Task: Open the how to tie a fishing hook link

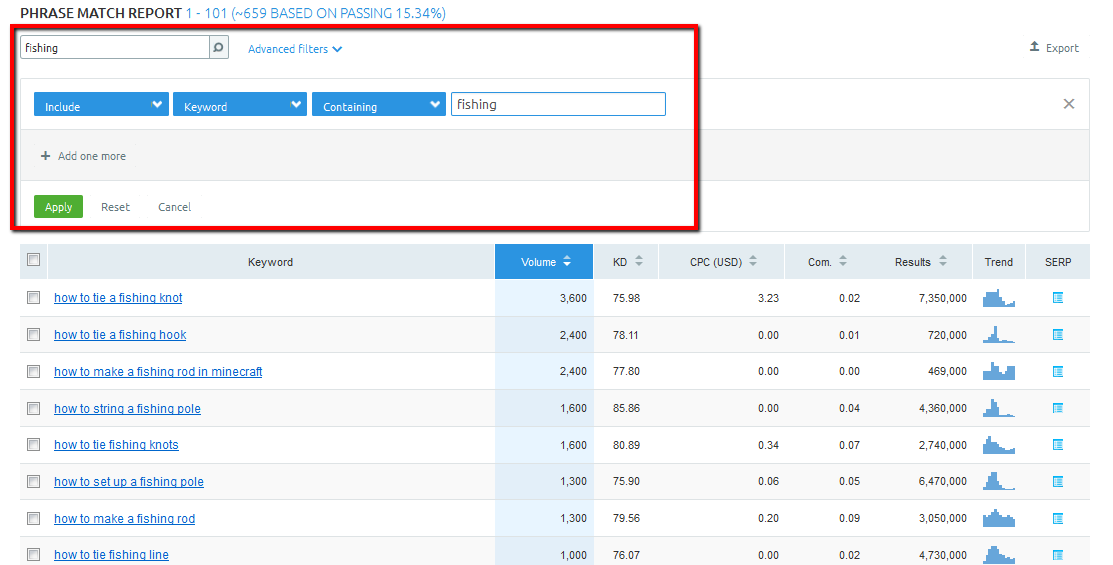Action: (120, 334)
